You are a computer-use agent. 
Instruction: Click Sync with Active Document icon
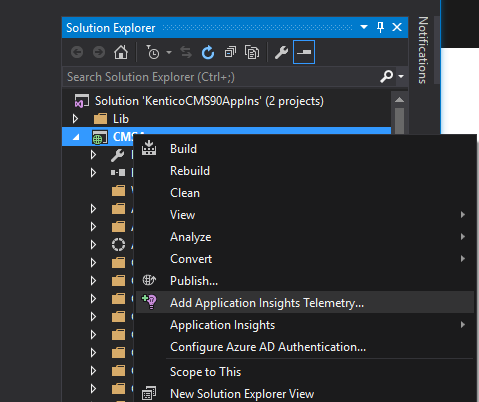[x=186, y=52]
